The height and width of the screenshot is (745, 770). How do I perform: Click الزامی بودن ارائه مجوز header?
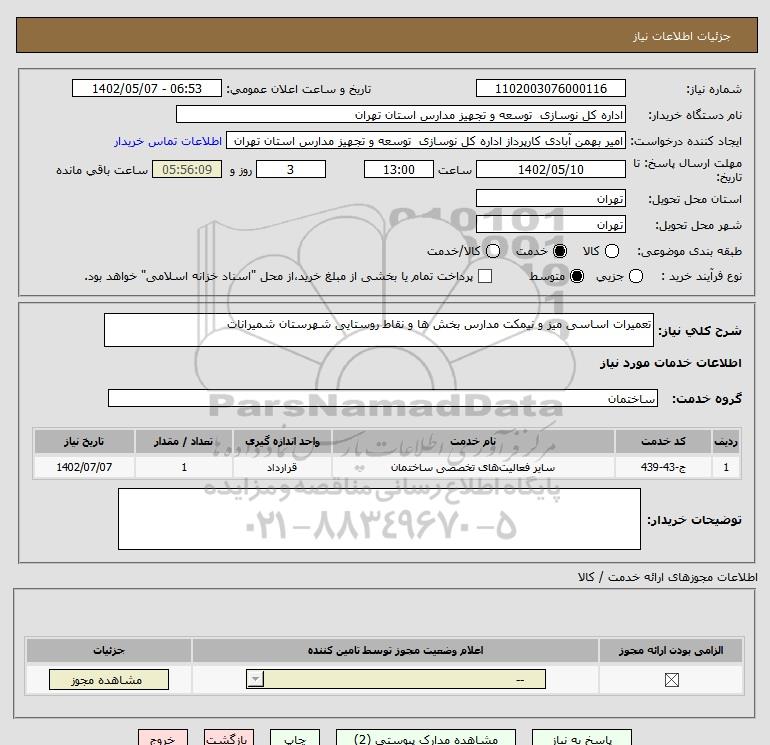[x=671, y=650]
